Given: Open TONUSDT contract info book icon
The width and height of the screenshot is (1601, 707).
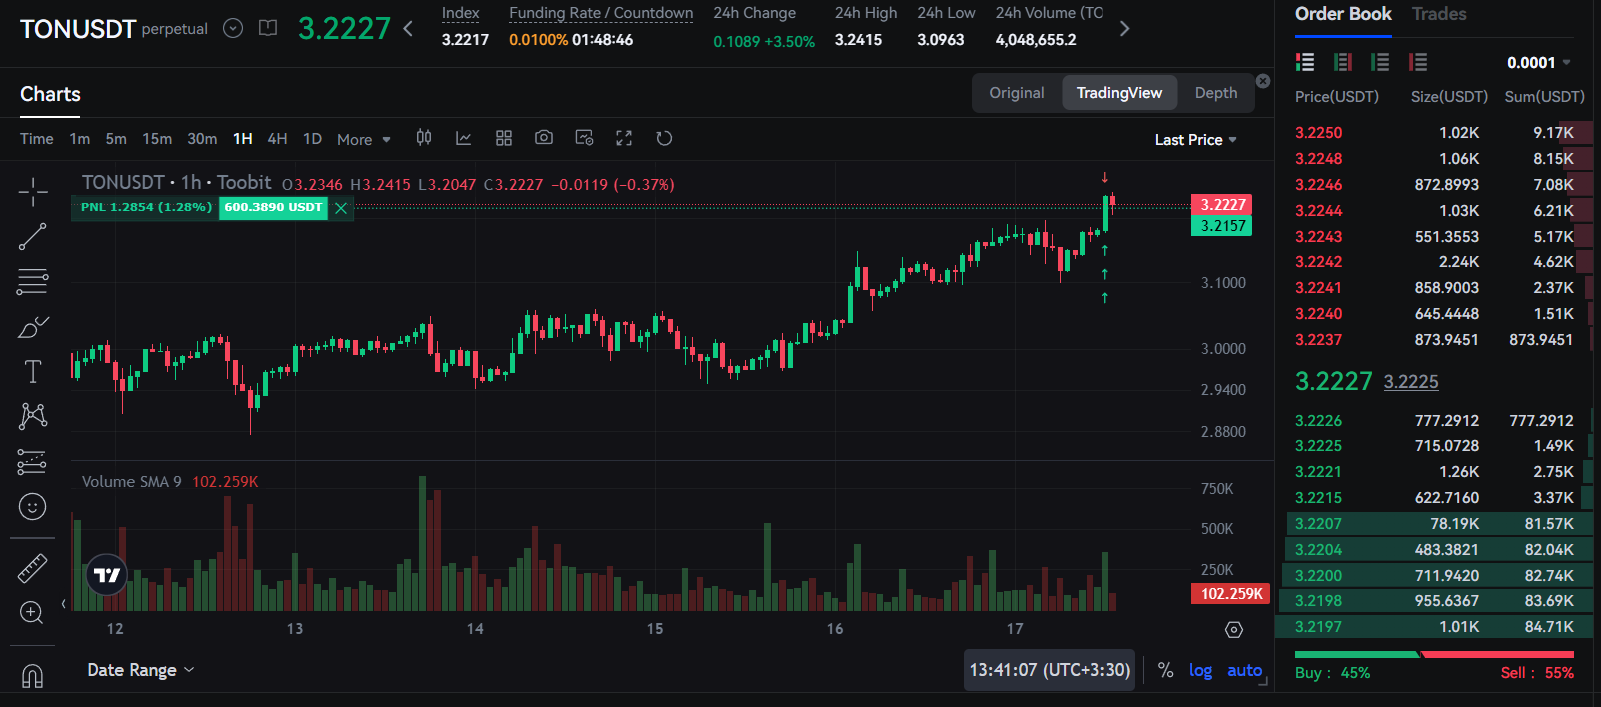Looking at the screenshot, I should [x=268, y=28].
